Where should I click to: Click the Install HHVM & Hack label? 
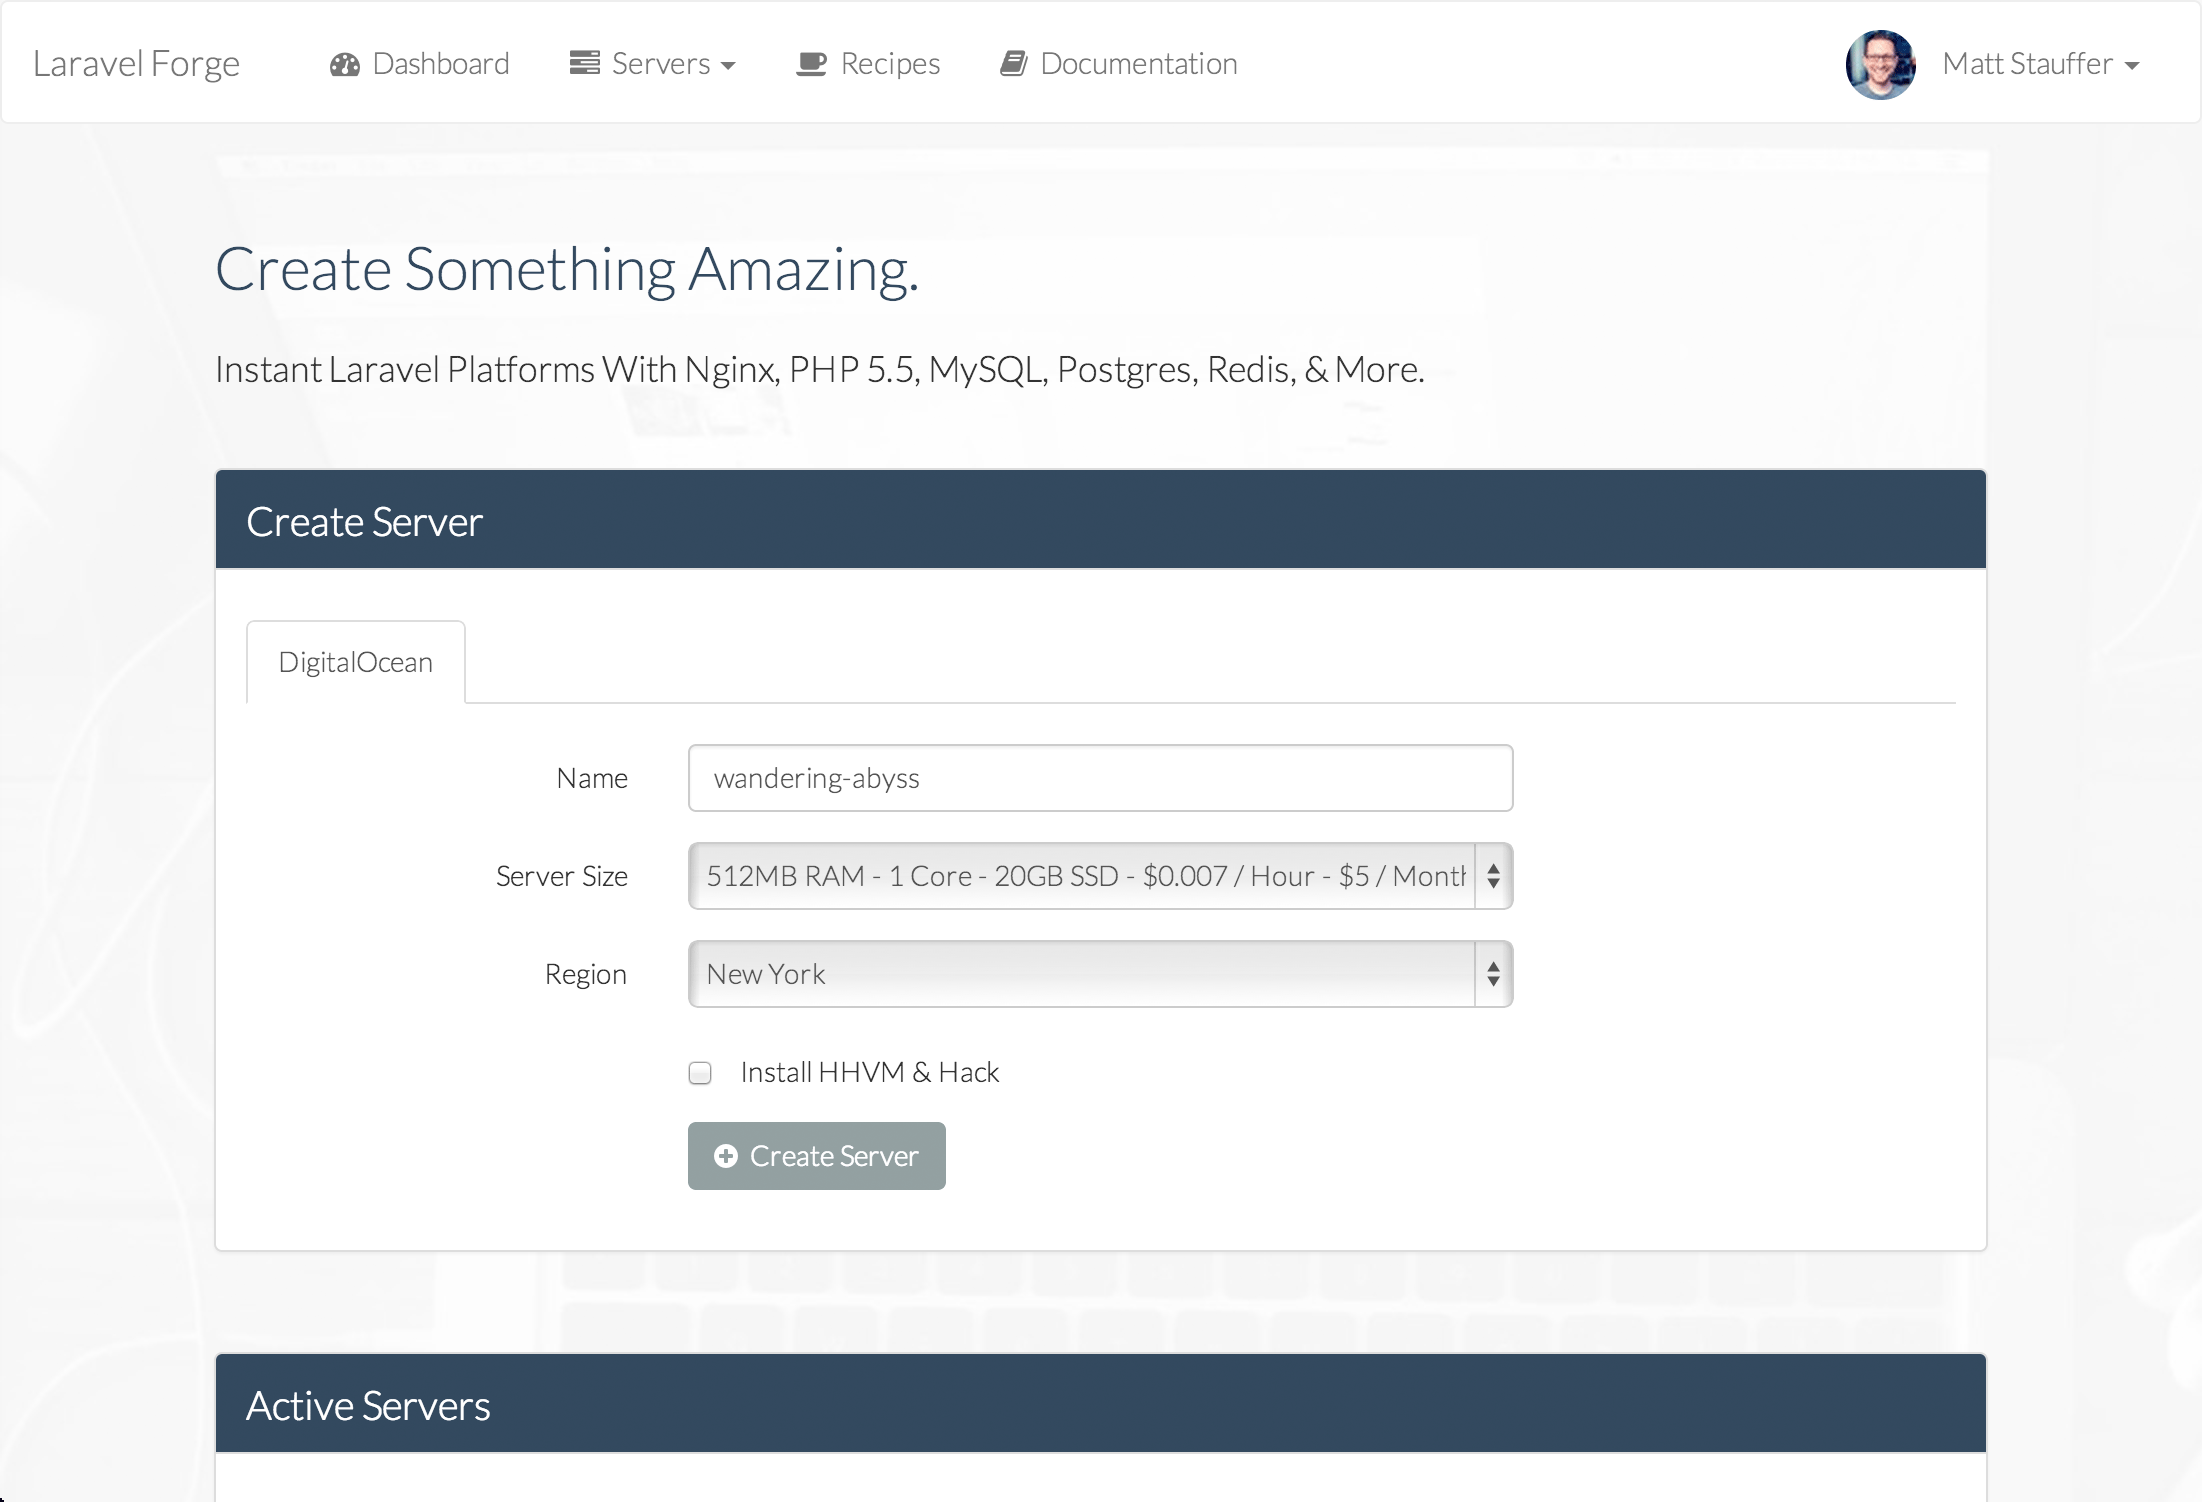point(870,1072)
